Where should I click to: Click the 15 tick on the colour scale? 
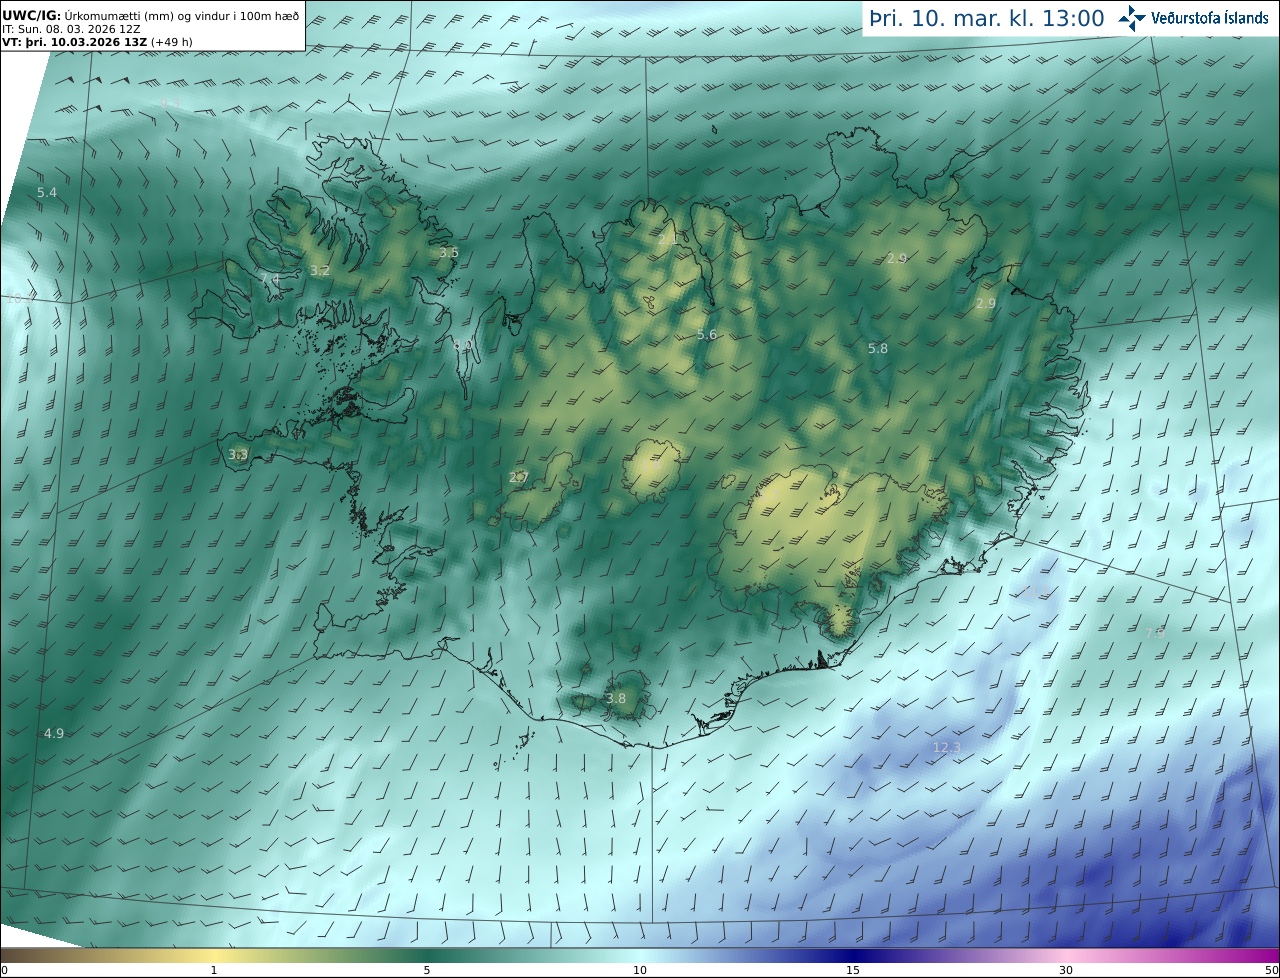click(853, 971)
